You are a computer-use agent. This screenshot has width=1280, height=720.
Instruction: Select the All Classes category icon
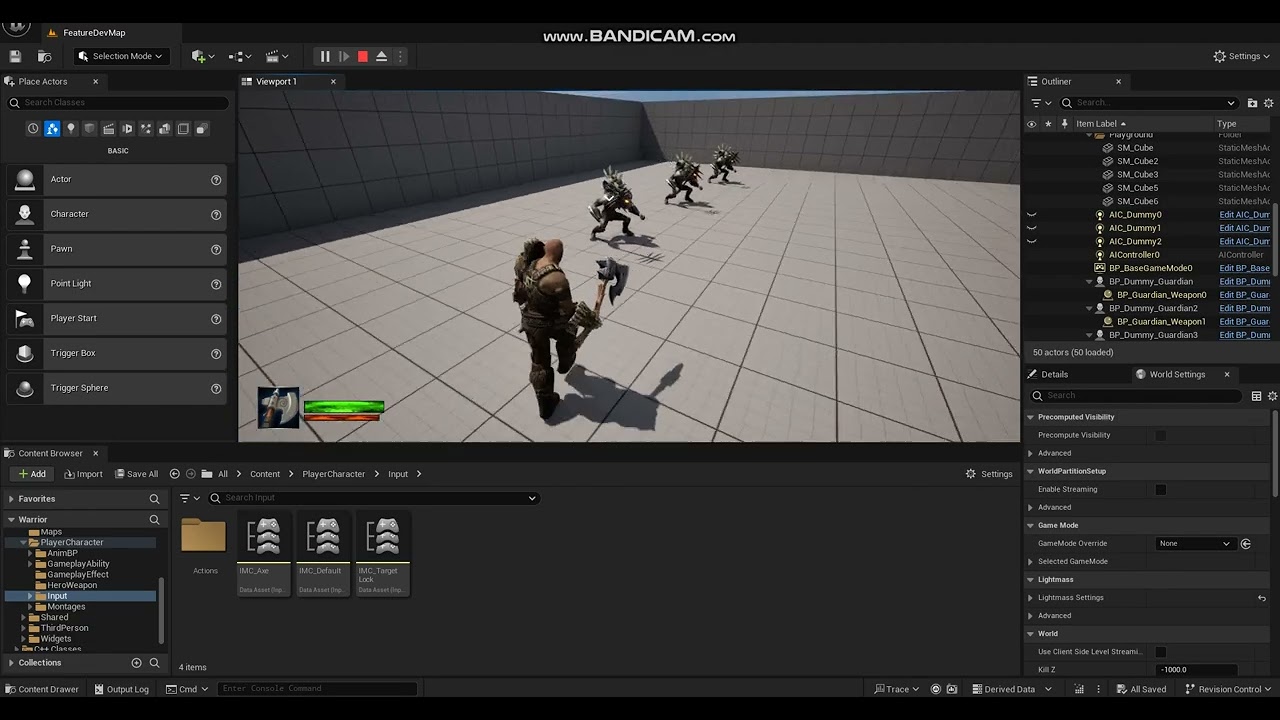[x=201, y=129]
